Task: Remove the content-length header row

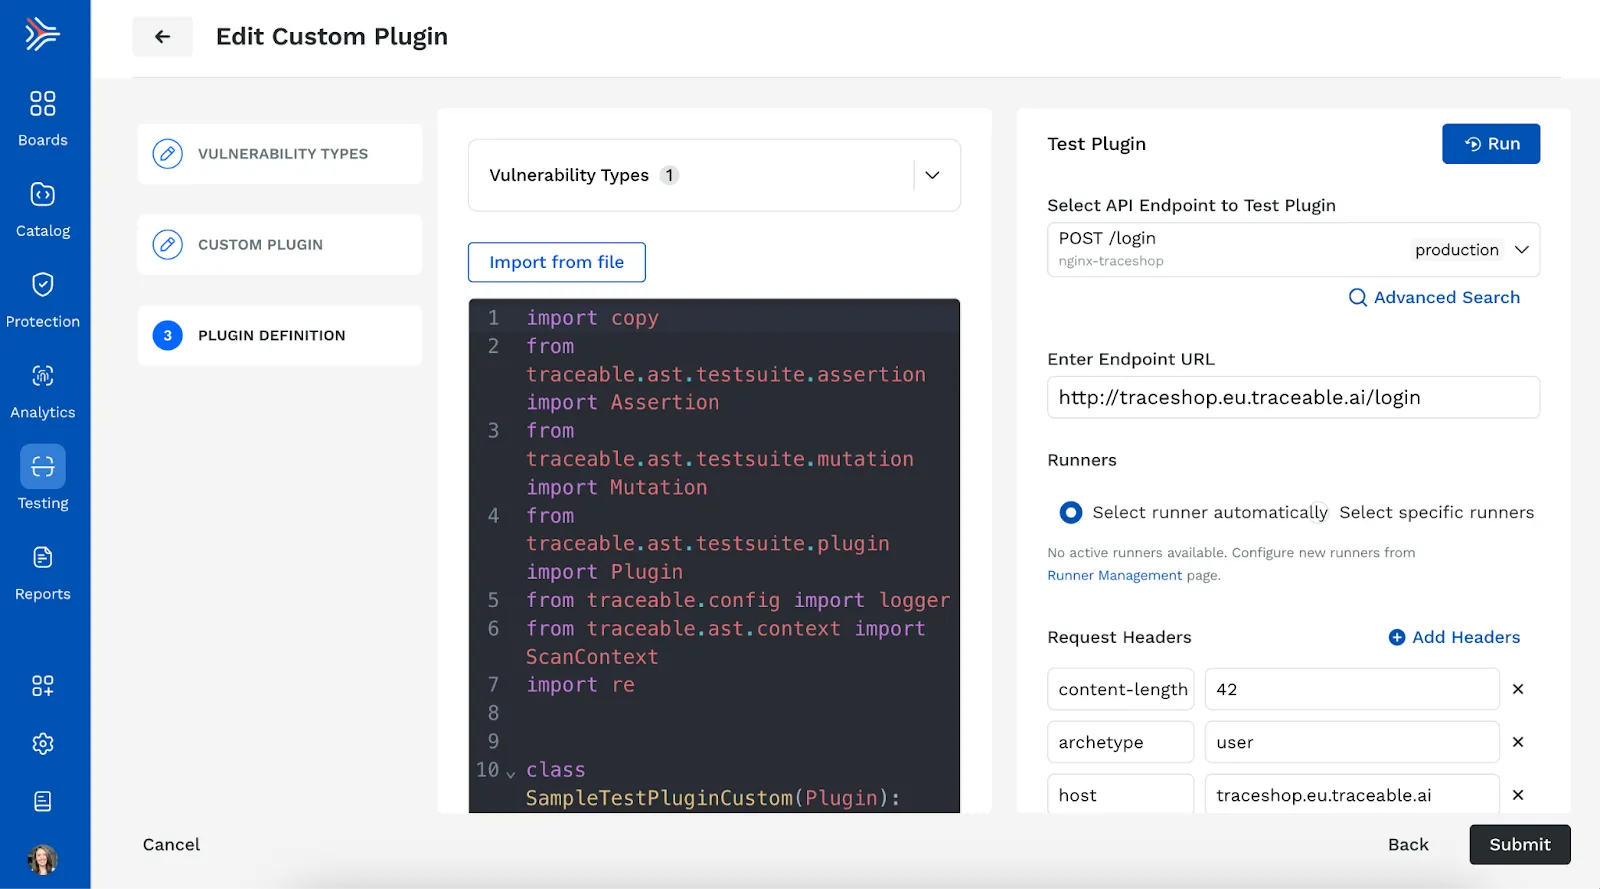Action: [x=1518, y=689]
